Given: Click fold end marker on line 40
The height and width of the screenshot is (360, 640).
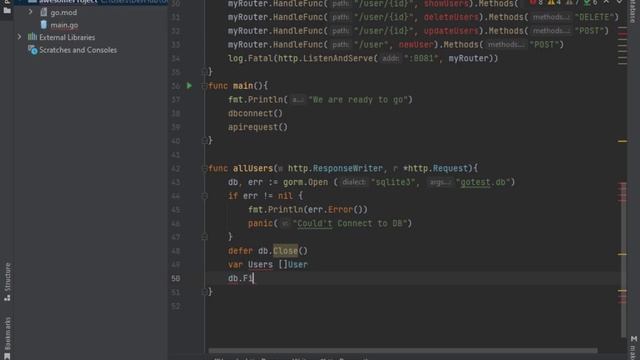Looking at the screenshot, I should (204, 140).
